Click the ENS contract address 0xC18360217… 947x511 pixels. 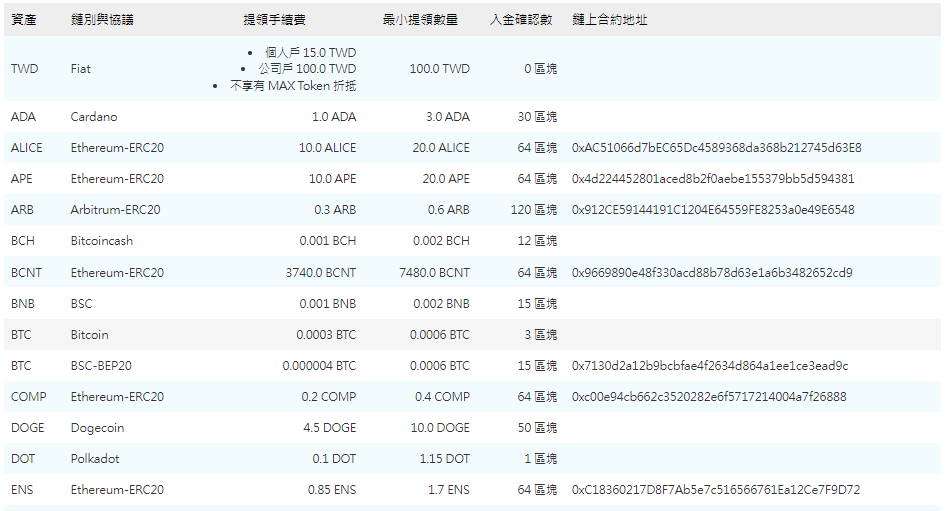pos(716,490)
